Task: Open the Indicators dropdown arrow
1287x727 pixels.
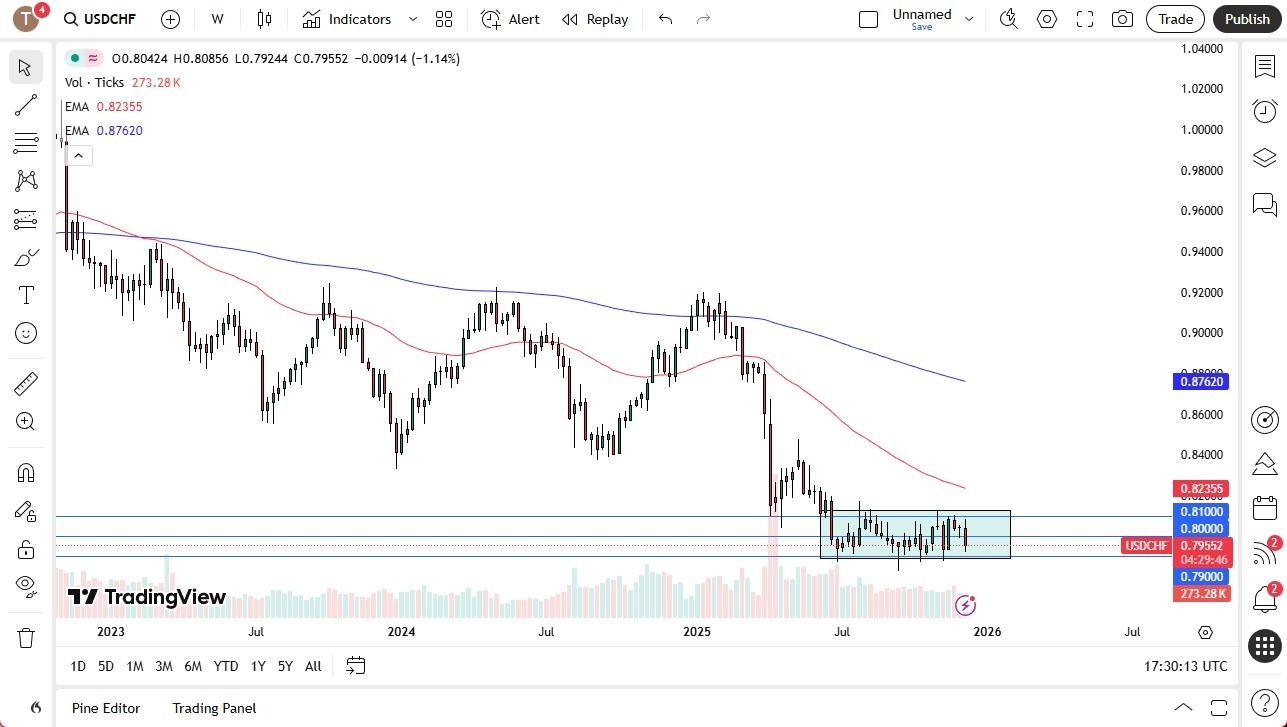Action: tap(412, 19)
